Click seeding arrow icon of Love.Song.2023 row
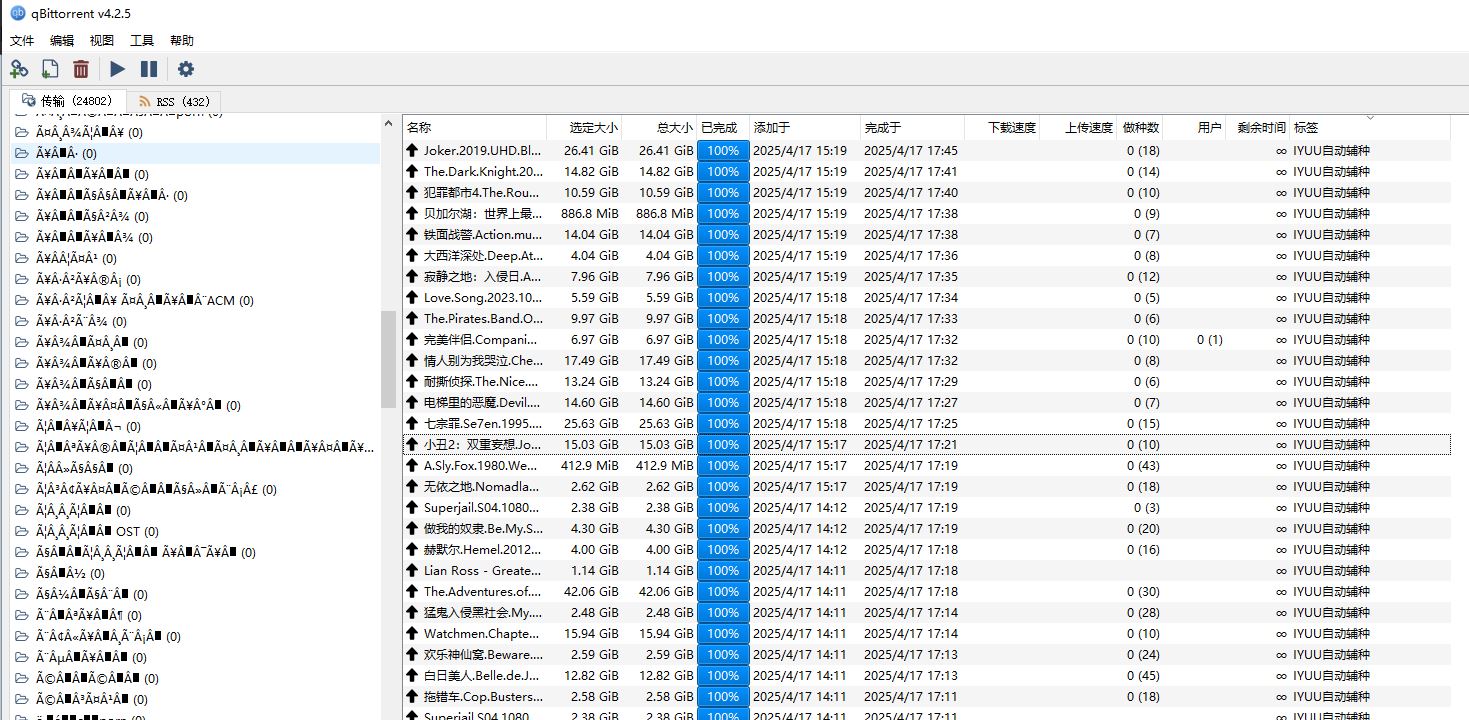 click(412, 297)
